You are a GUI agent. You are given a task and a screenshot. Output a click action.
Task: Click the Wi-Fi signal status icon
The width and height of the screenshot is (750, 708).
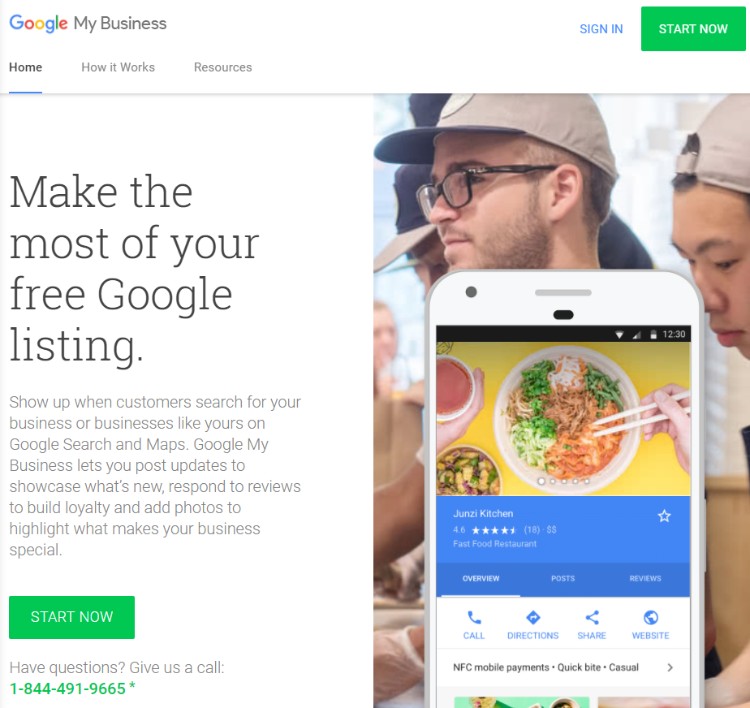(619, 334)
